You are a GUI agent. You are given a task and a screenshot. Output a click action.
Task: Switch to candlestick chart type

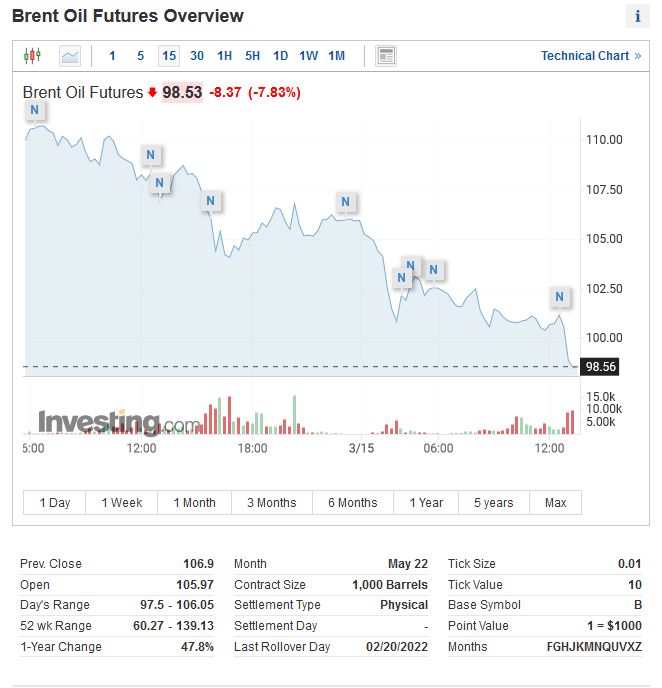[32, 56]
